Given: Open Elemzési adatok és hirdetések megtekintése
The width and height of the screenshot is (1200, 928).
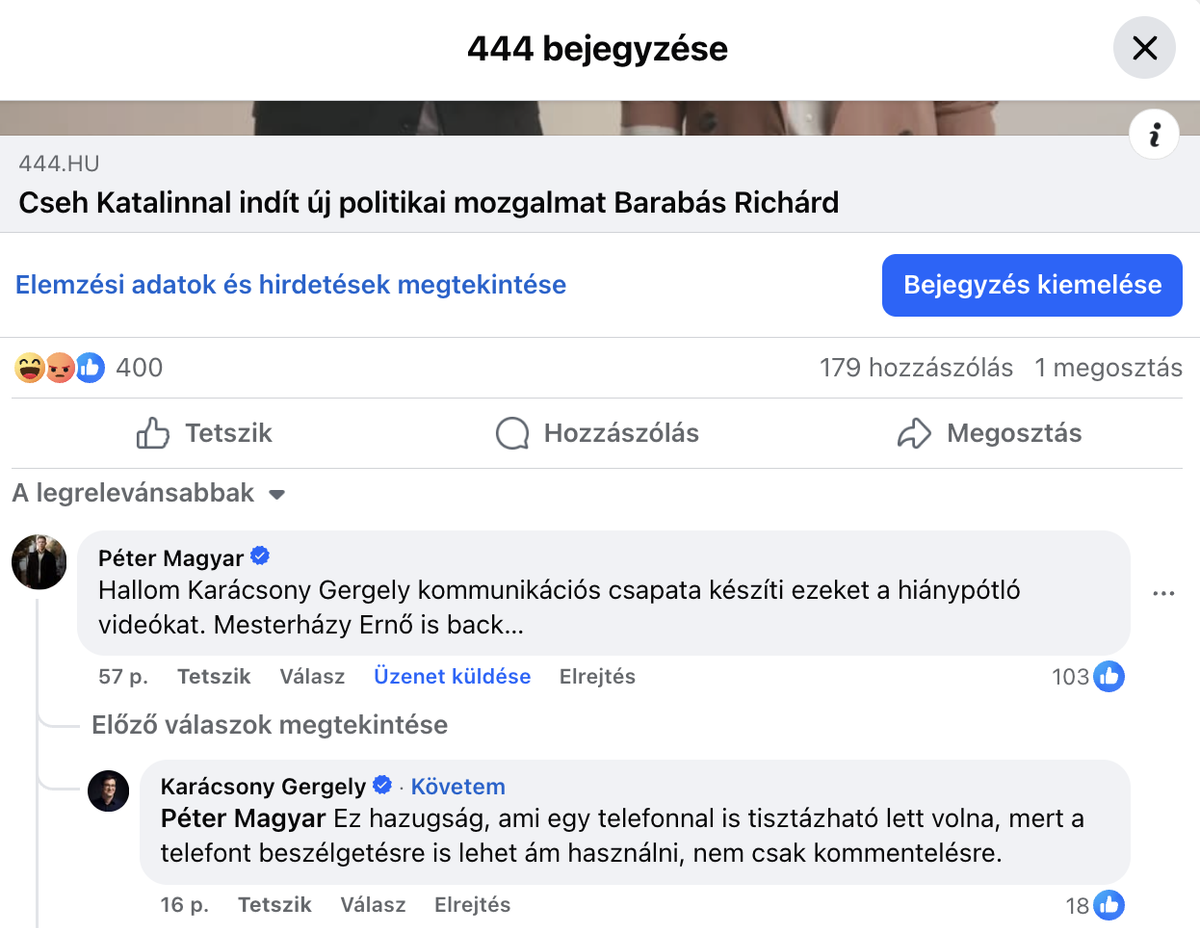Looking at the screenshot, I should pos(291,285).
